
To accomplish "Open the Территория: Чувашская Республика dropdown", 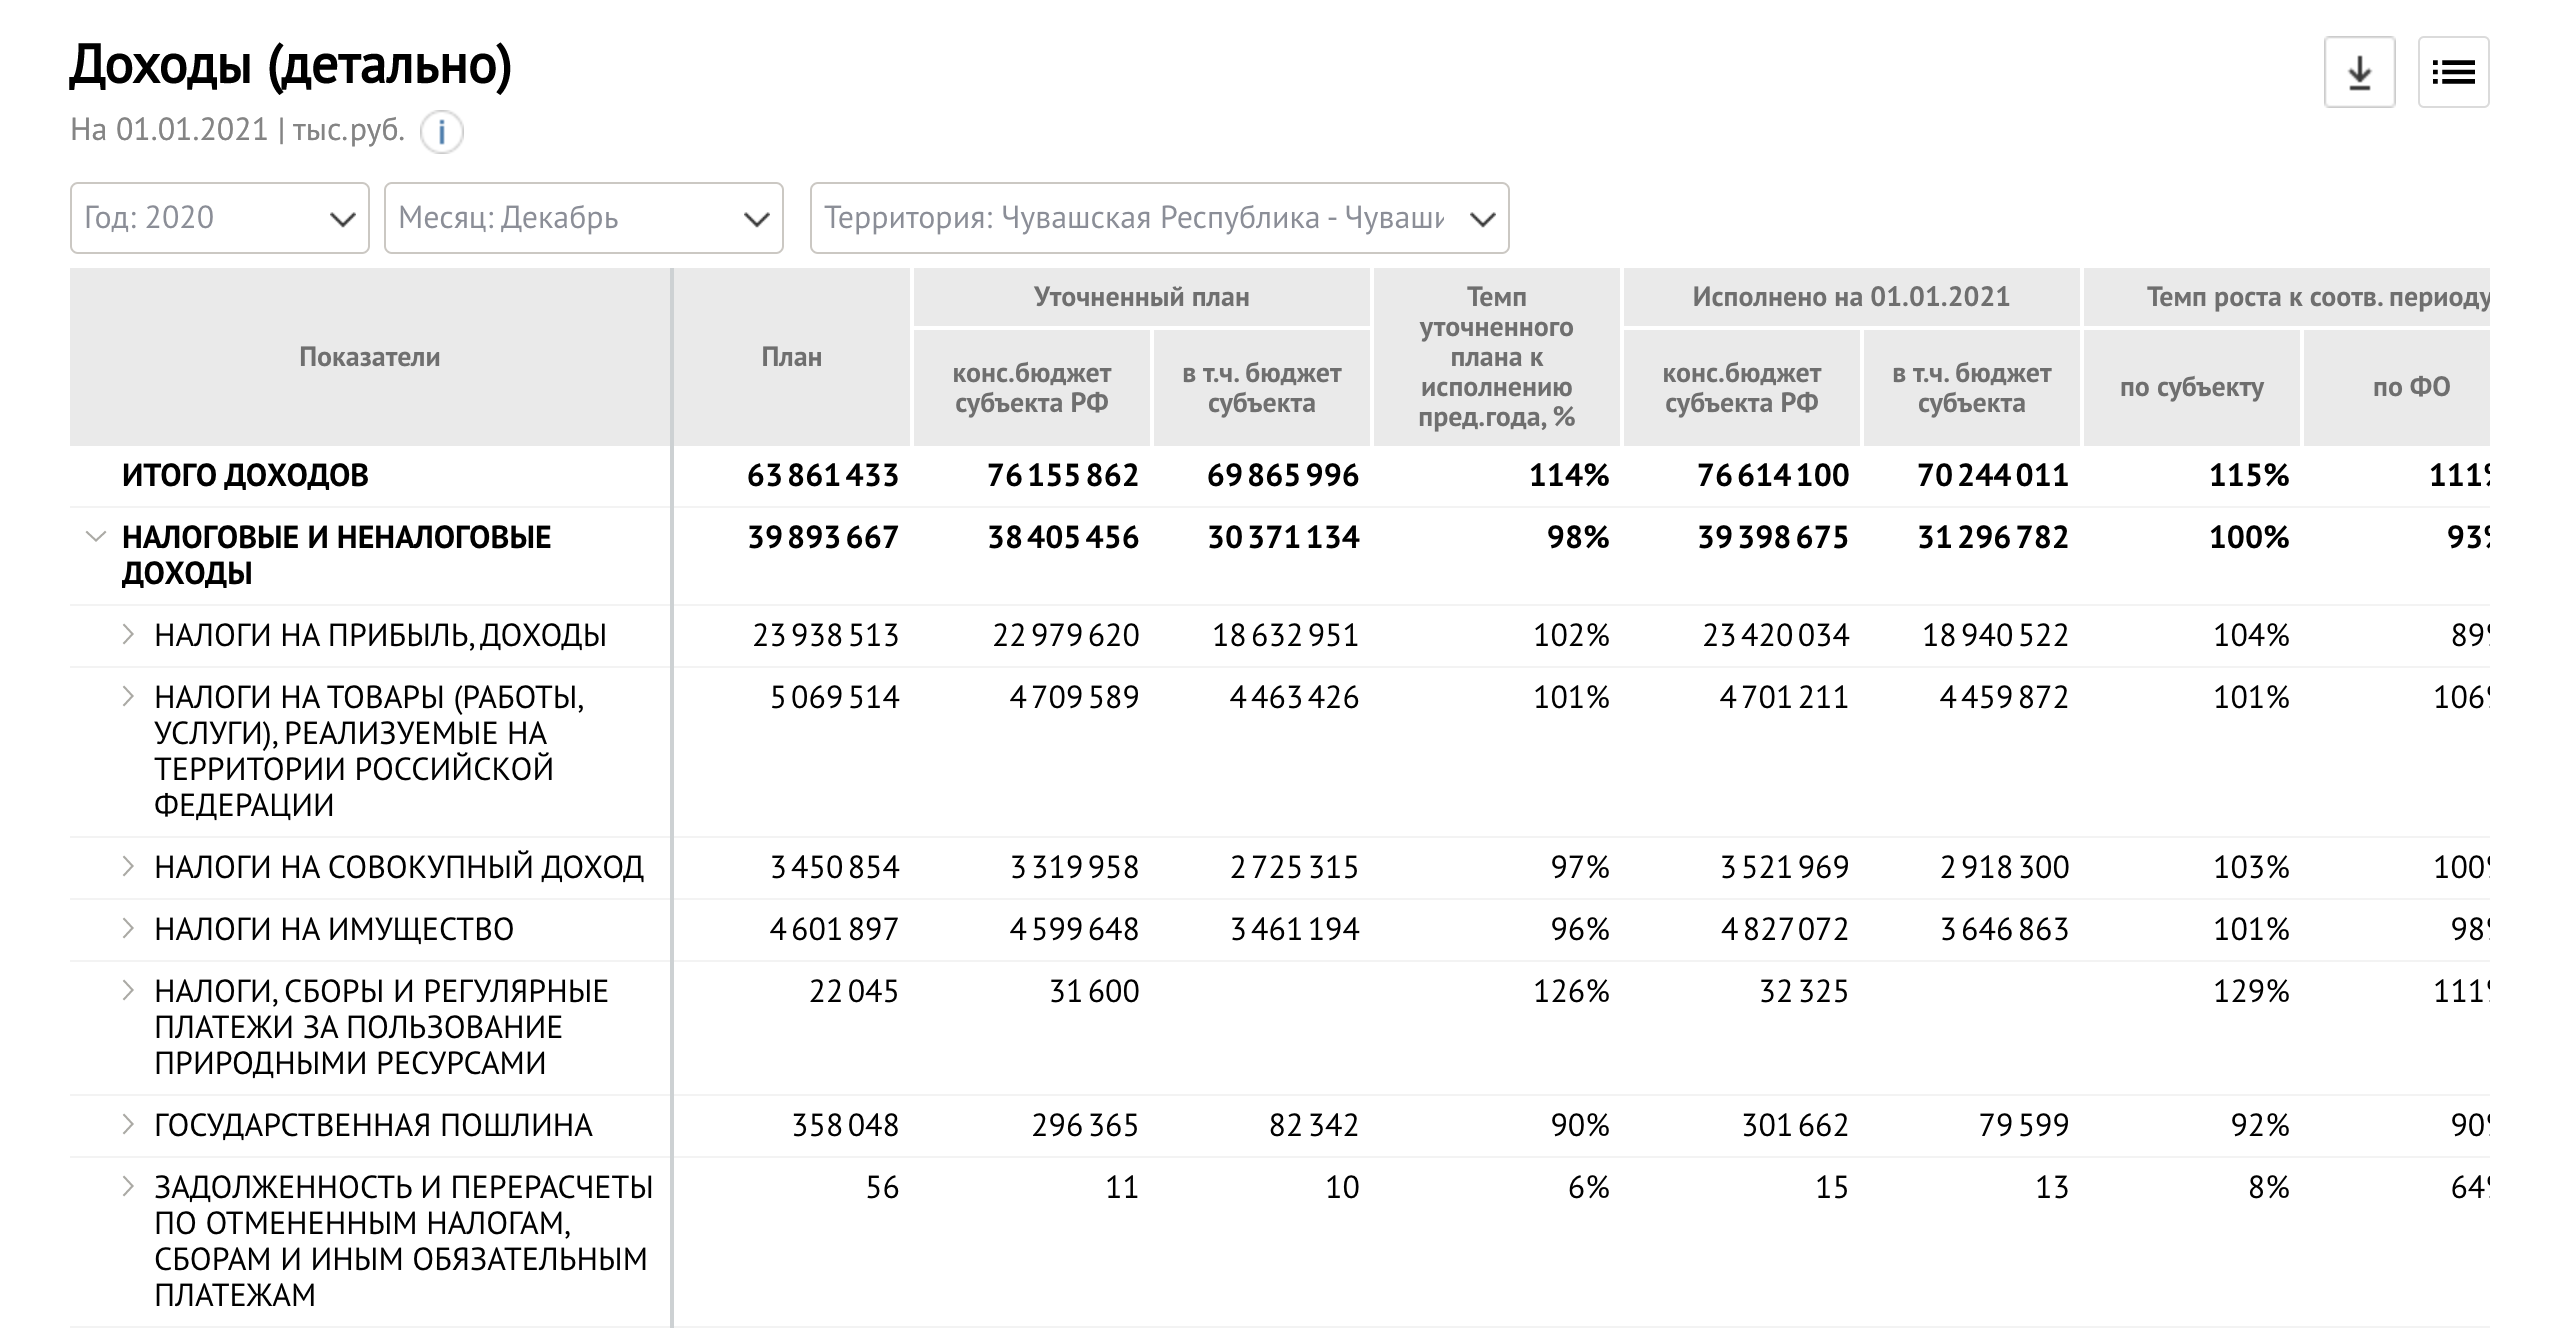I will coord(1159,218).
